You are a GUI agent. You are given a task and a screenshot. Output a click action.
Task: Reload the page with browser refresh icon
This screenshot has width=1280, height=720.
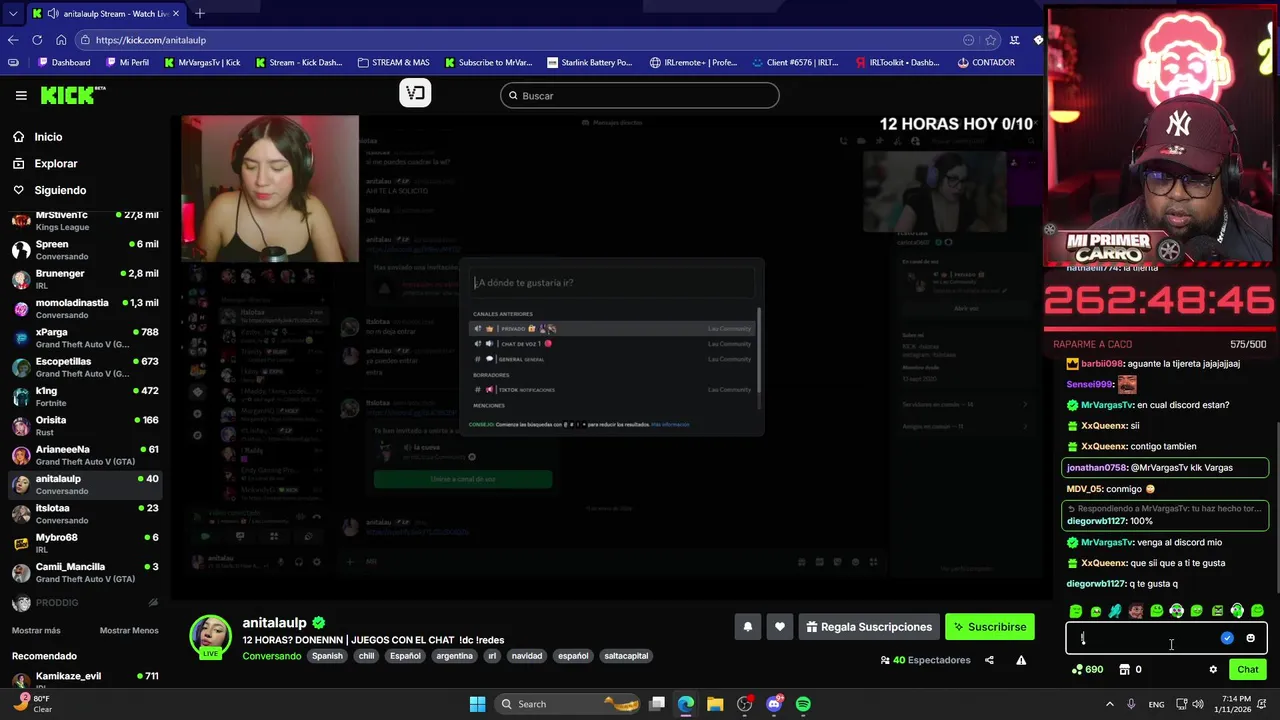[37, 40]
